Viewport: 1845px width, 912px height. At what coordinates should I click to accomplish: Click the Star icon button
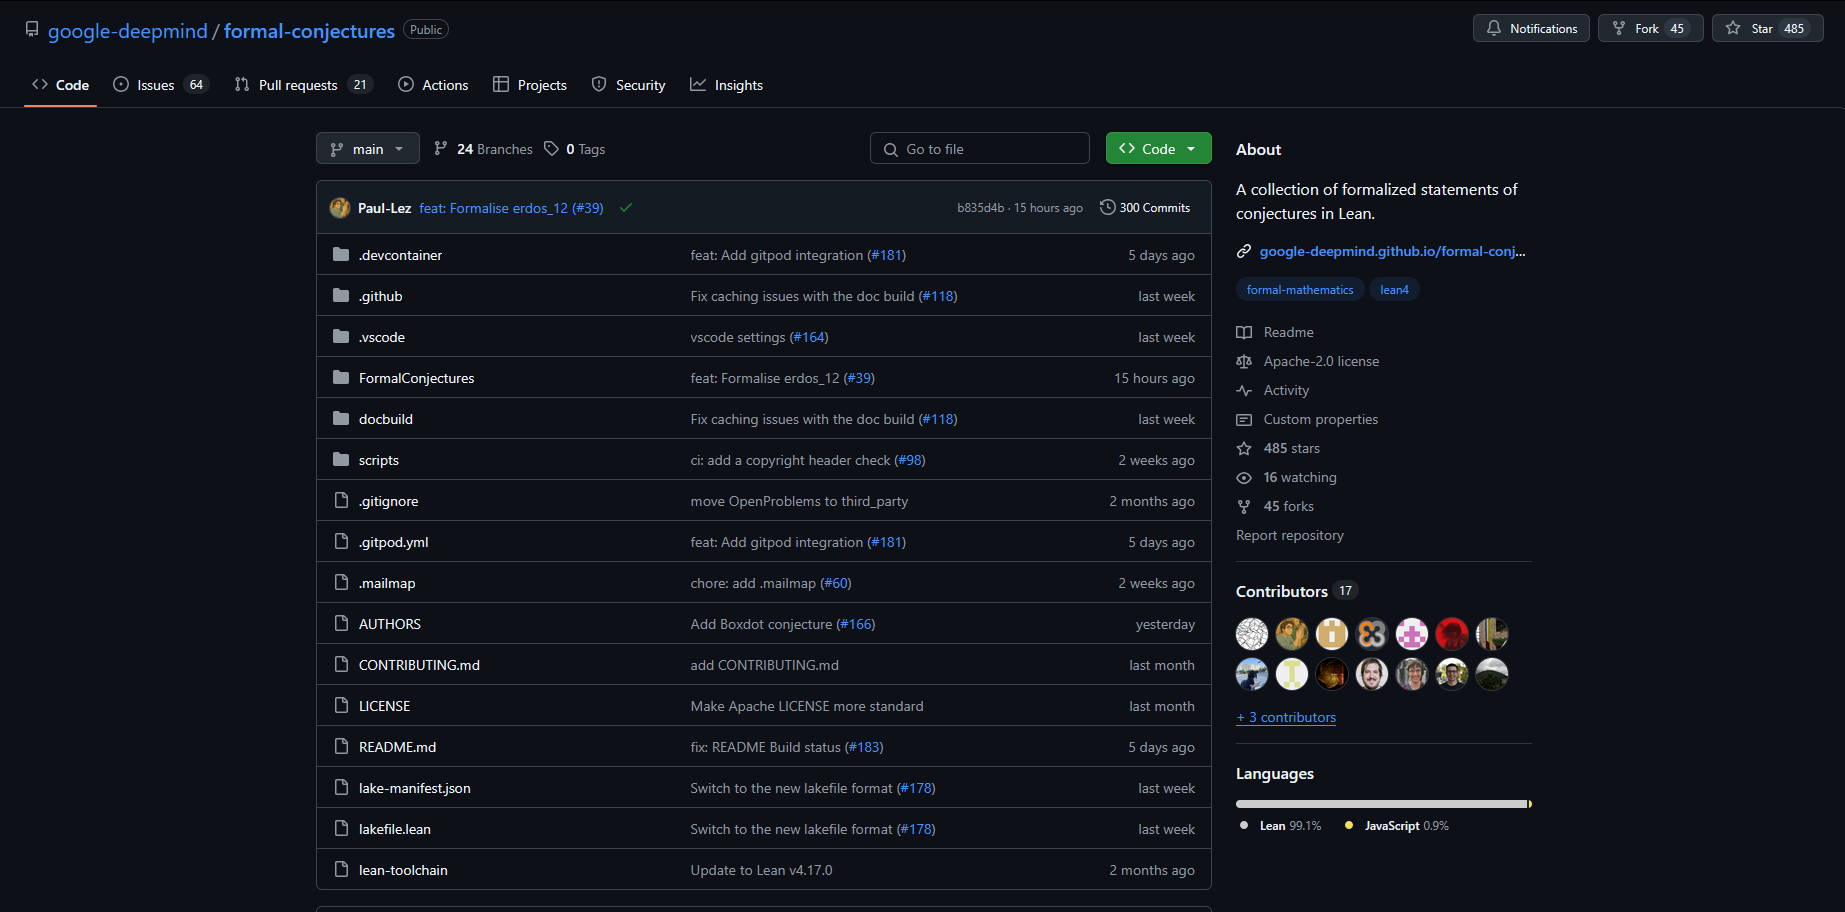(x=1733, y=28)
